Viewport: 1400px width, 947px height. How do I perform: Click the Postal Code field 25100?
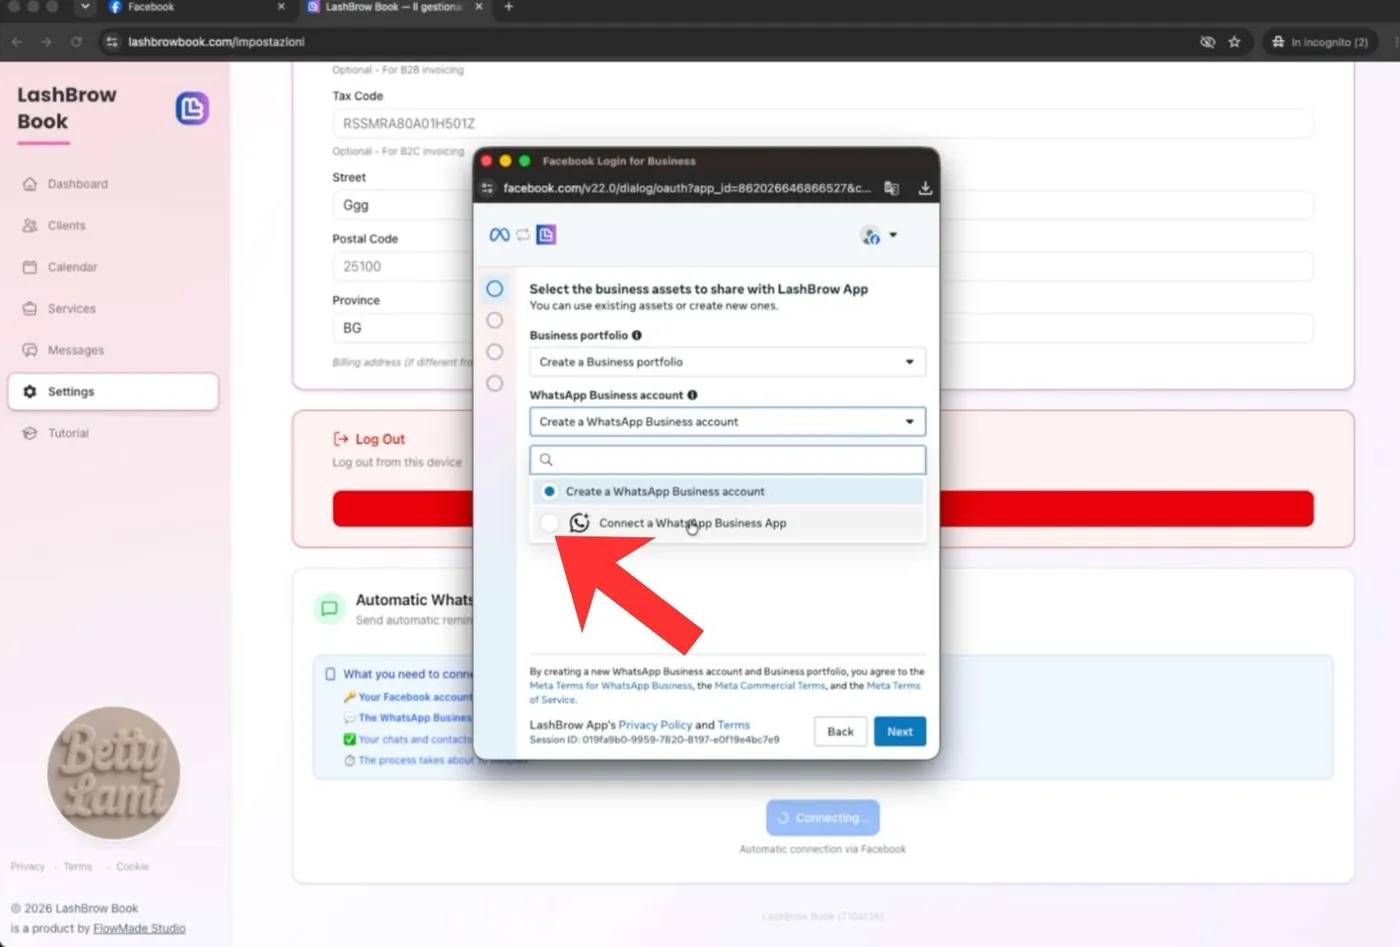tap(822, 267)
